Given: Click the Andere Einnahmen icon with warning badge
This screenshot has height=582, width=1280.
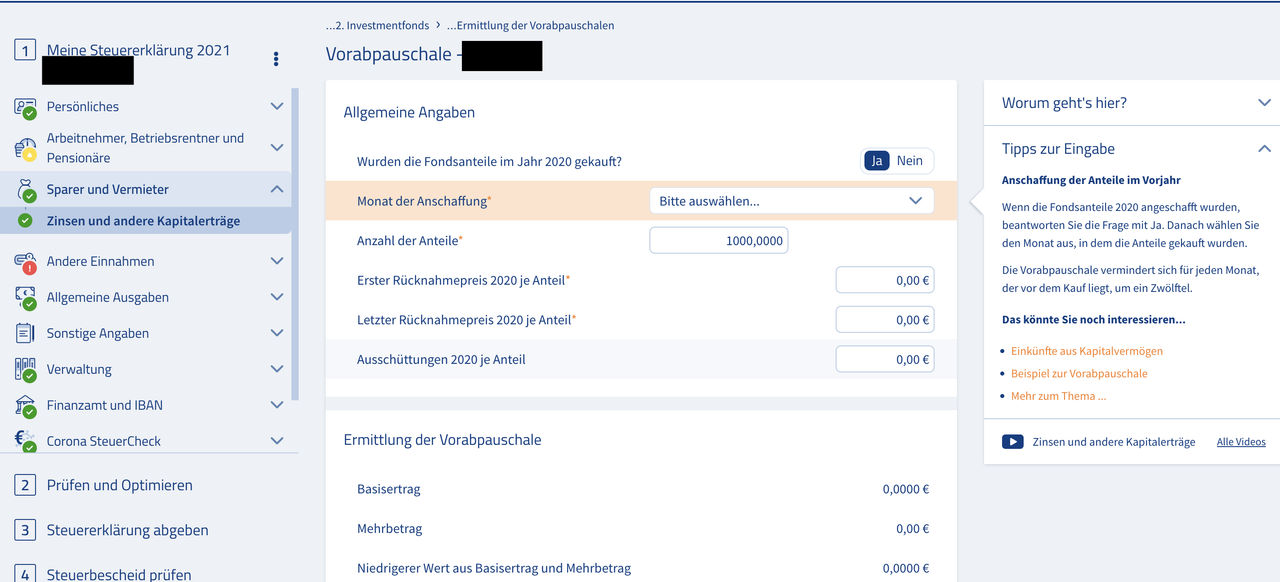Looking at the screenshot, I should pyautogui.click(x=26, y=262).
